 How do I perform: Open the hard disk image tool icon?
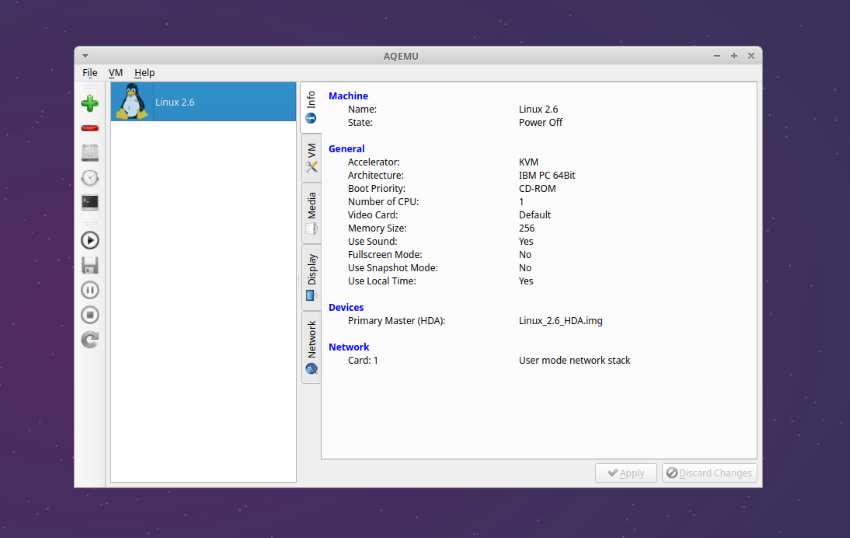[90, 153]
